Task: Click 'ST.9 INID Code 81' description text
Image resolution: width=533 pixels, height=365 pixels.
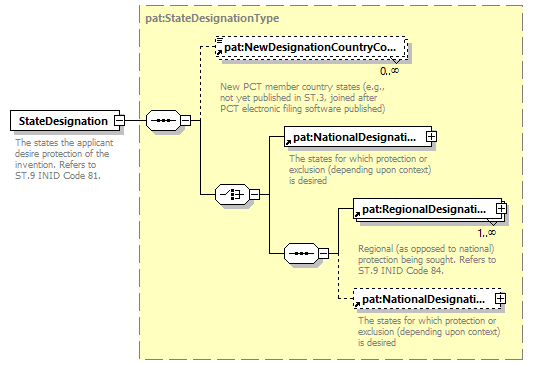Action: pyautogui.click(x=58, y=176)
